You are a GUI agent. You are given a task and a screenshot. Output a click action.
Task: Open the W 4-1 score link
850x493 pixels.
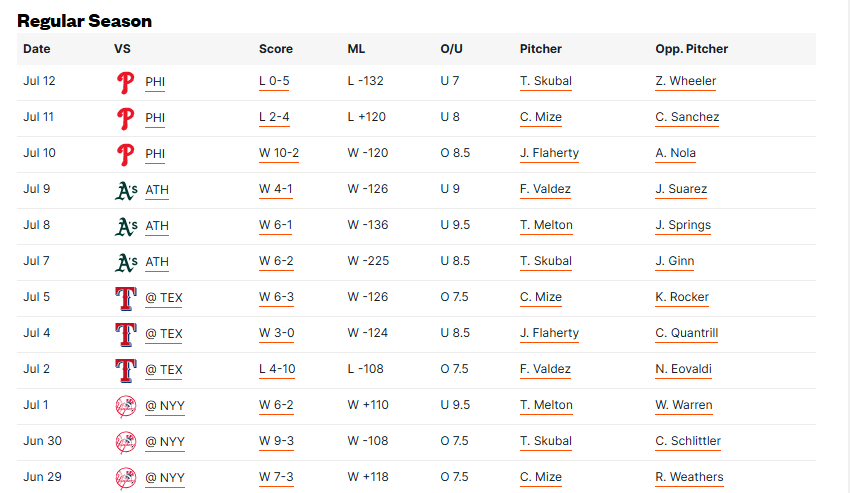coord(276,189)
